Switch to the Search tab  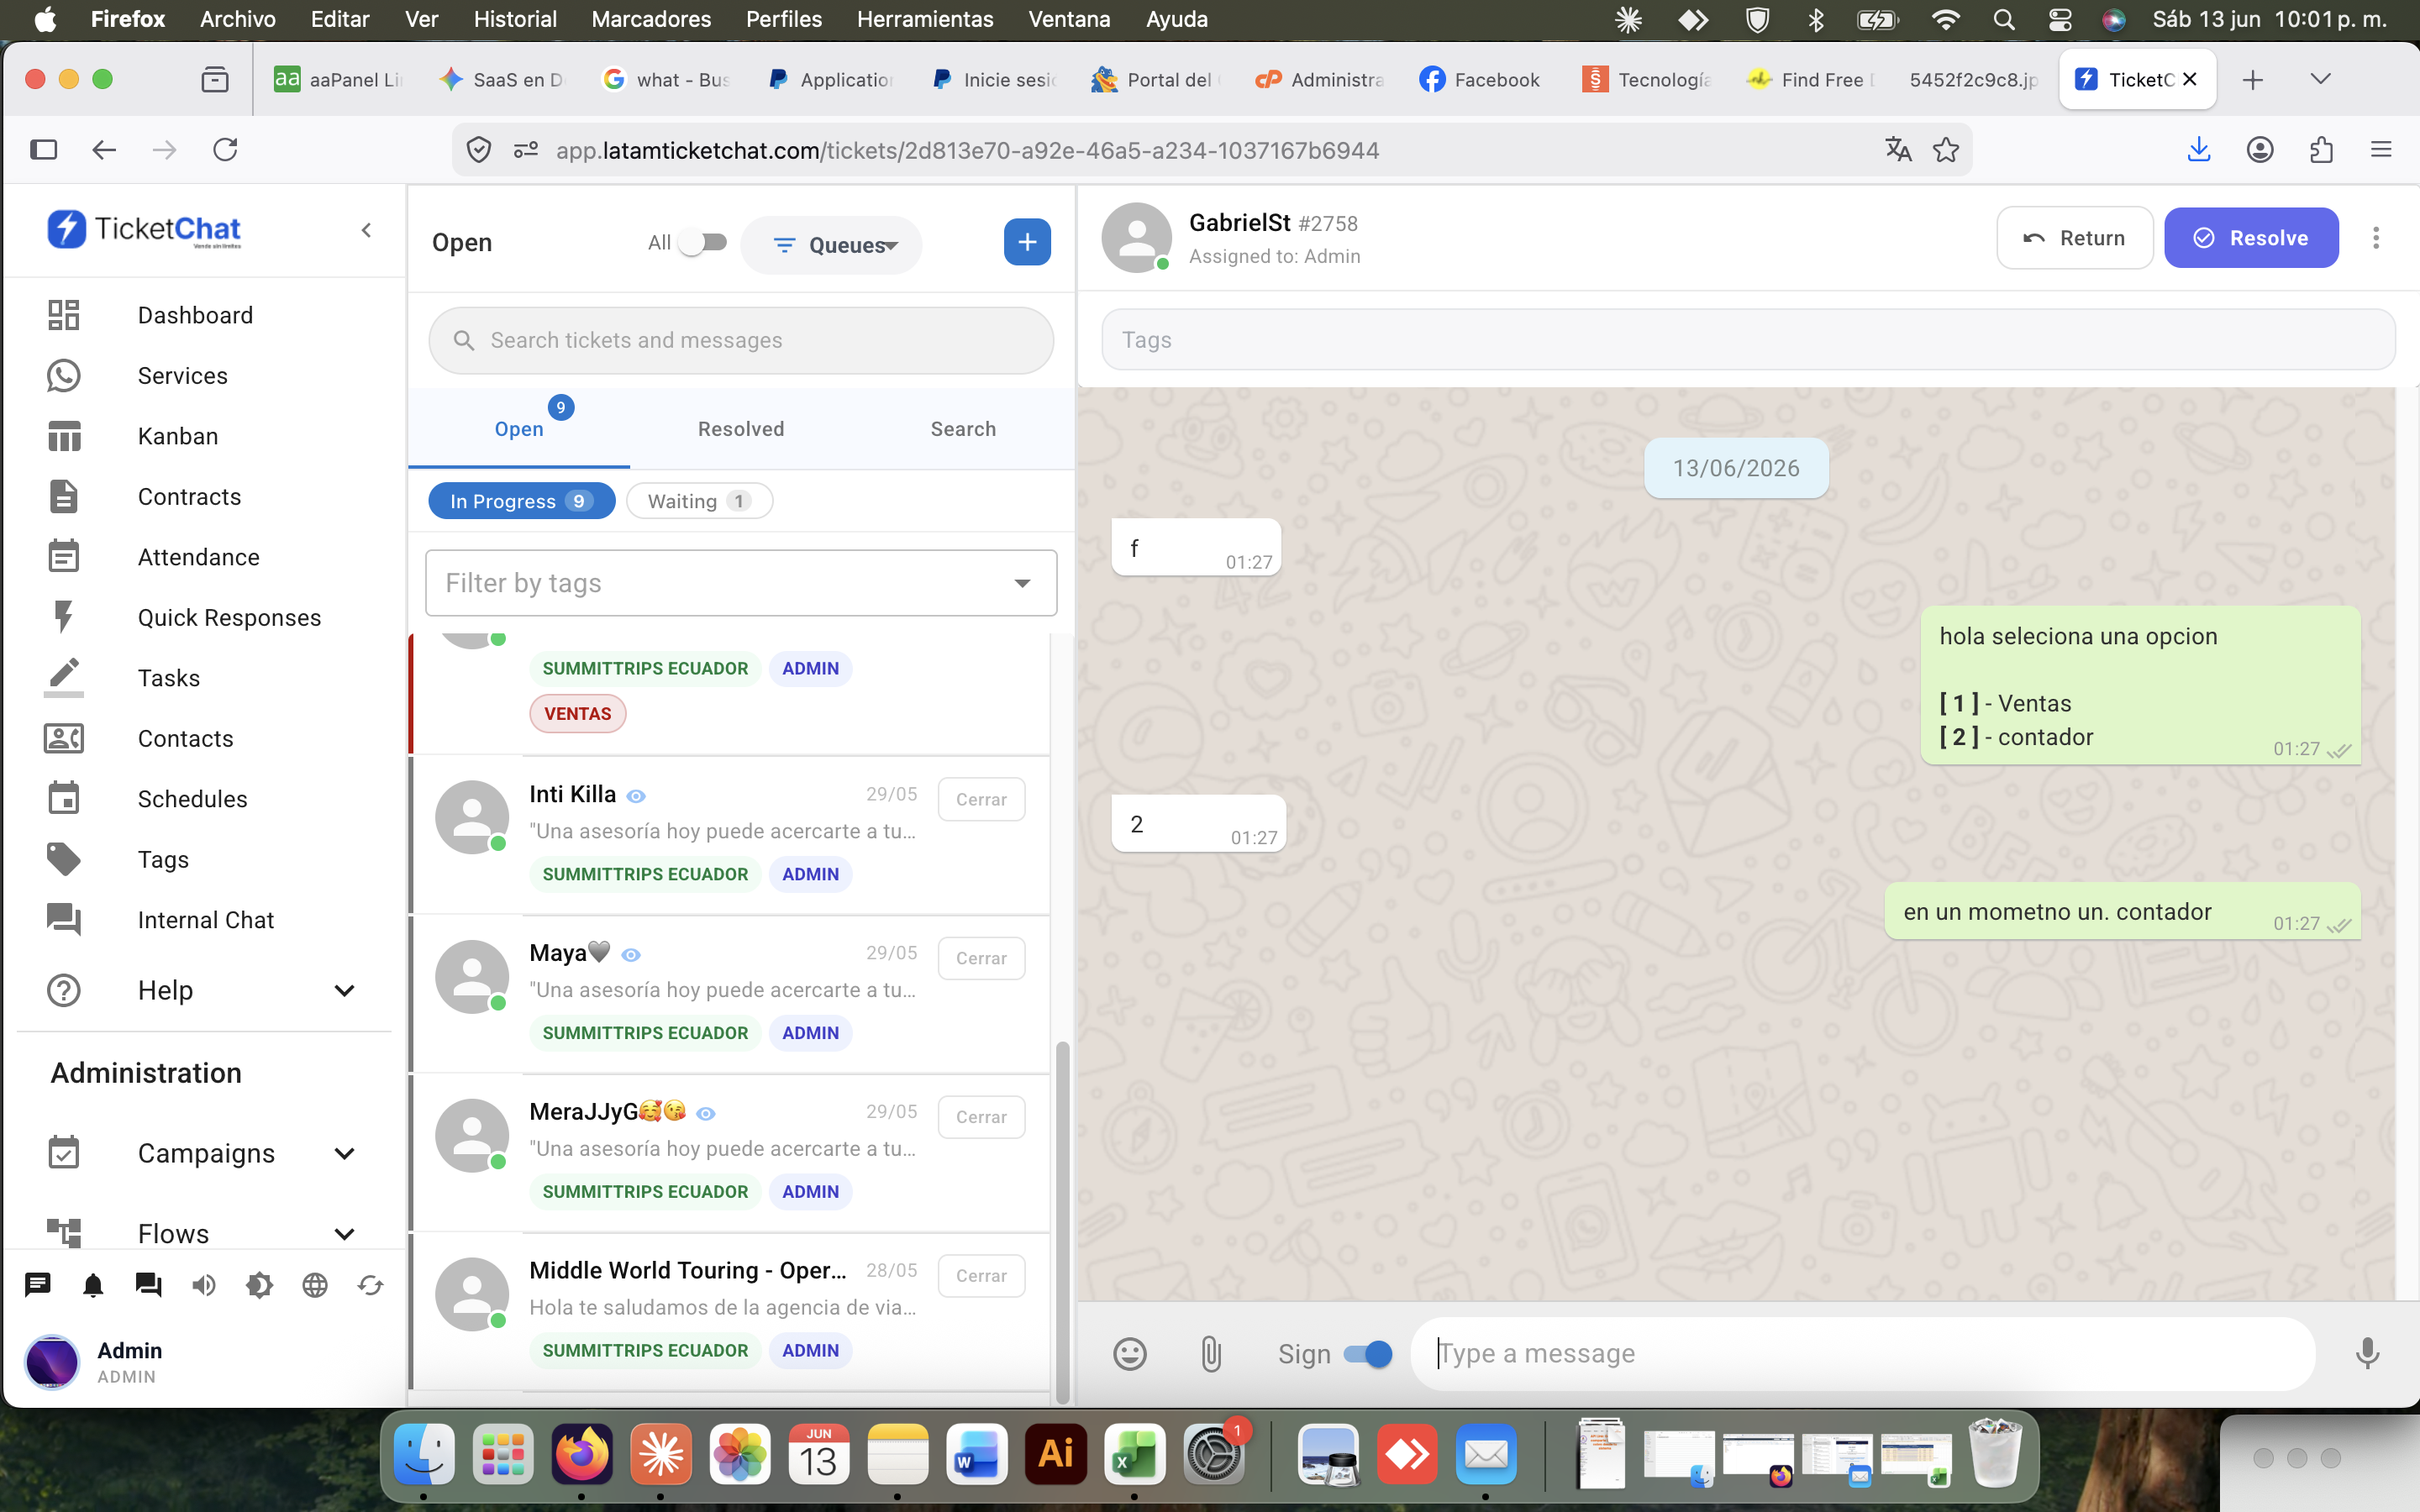point(963,429)
